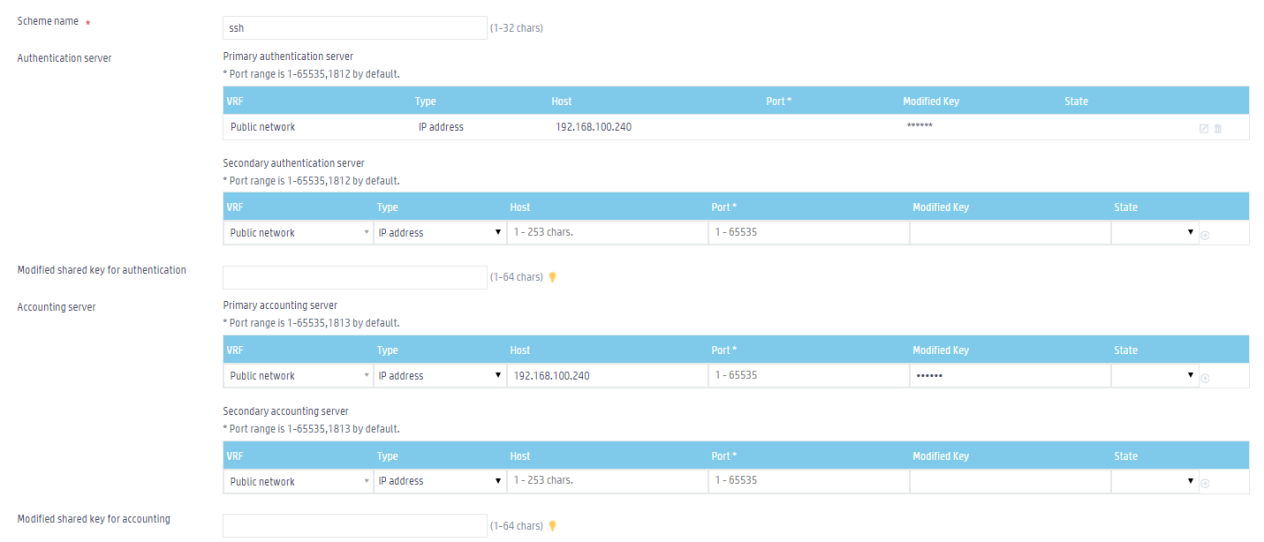This screenshot has height=542, width=1264.
Task: Click 'IP address' cell in primary authentication row
Action: 441,127
